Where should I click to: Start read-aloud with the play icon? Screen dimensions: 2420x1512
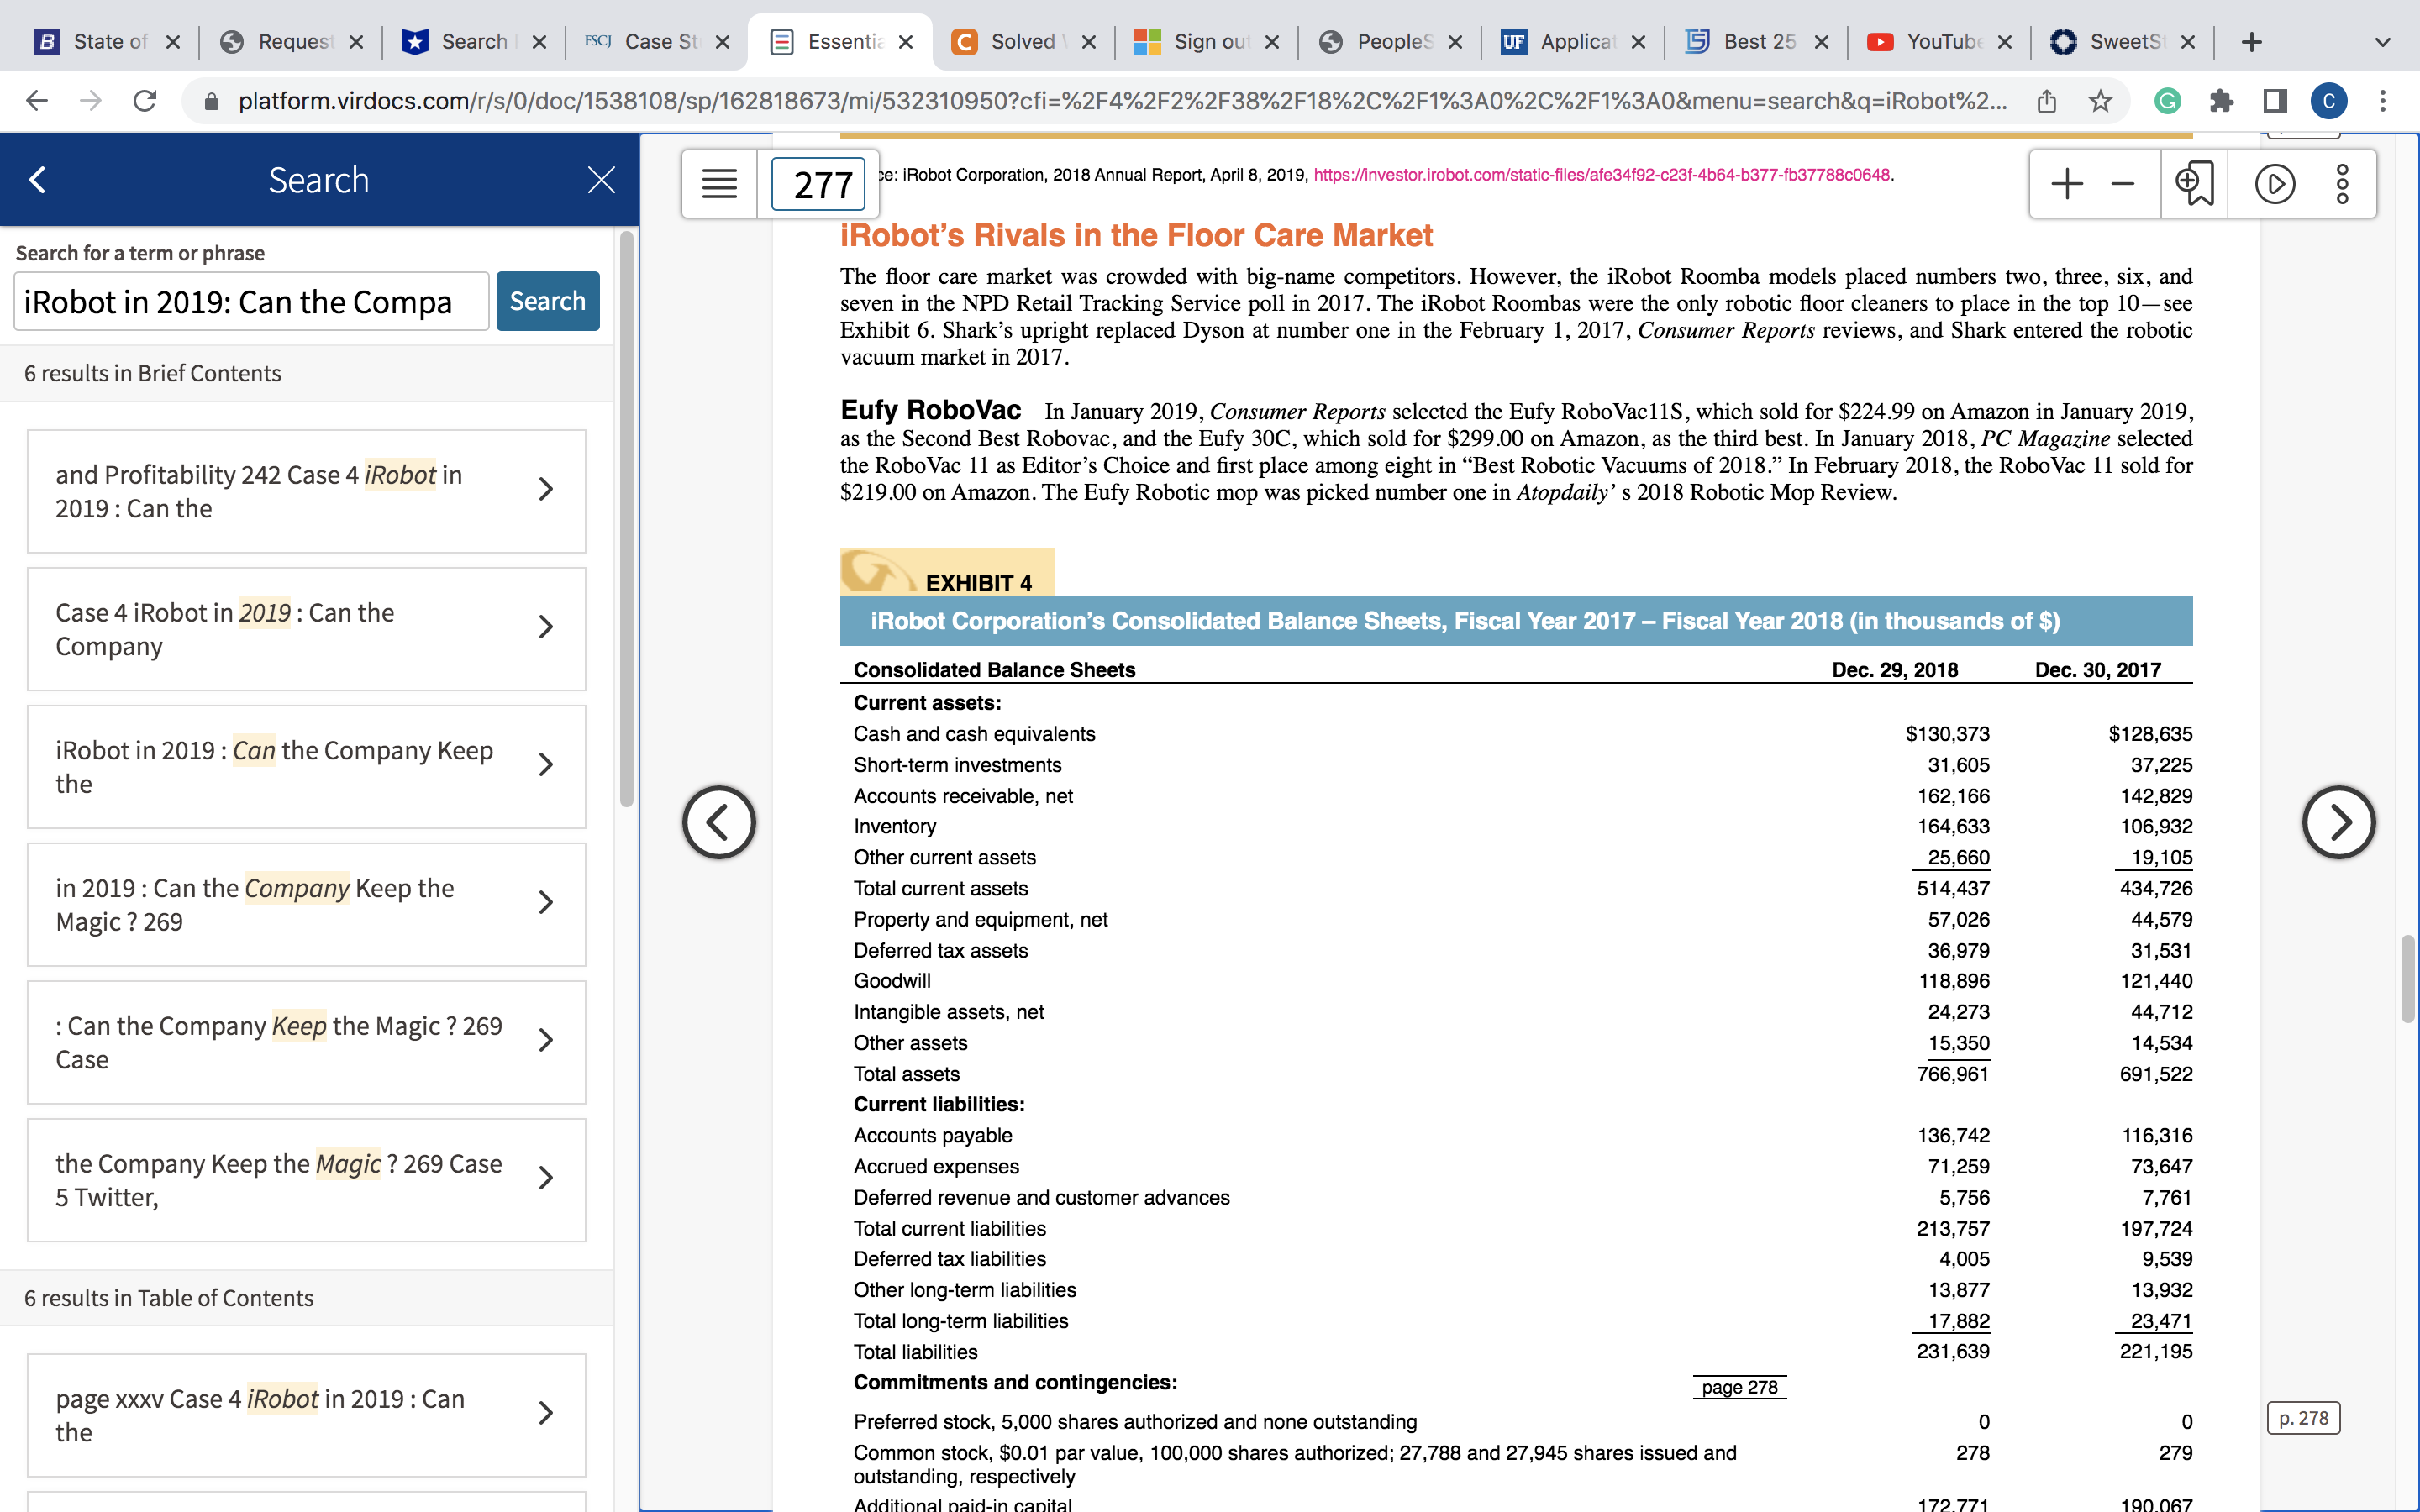click(x=2275, y=184)
